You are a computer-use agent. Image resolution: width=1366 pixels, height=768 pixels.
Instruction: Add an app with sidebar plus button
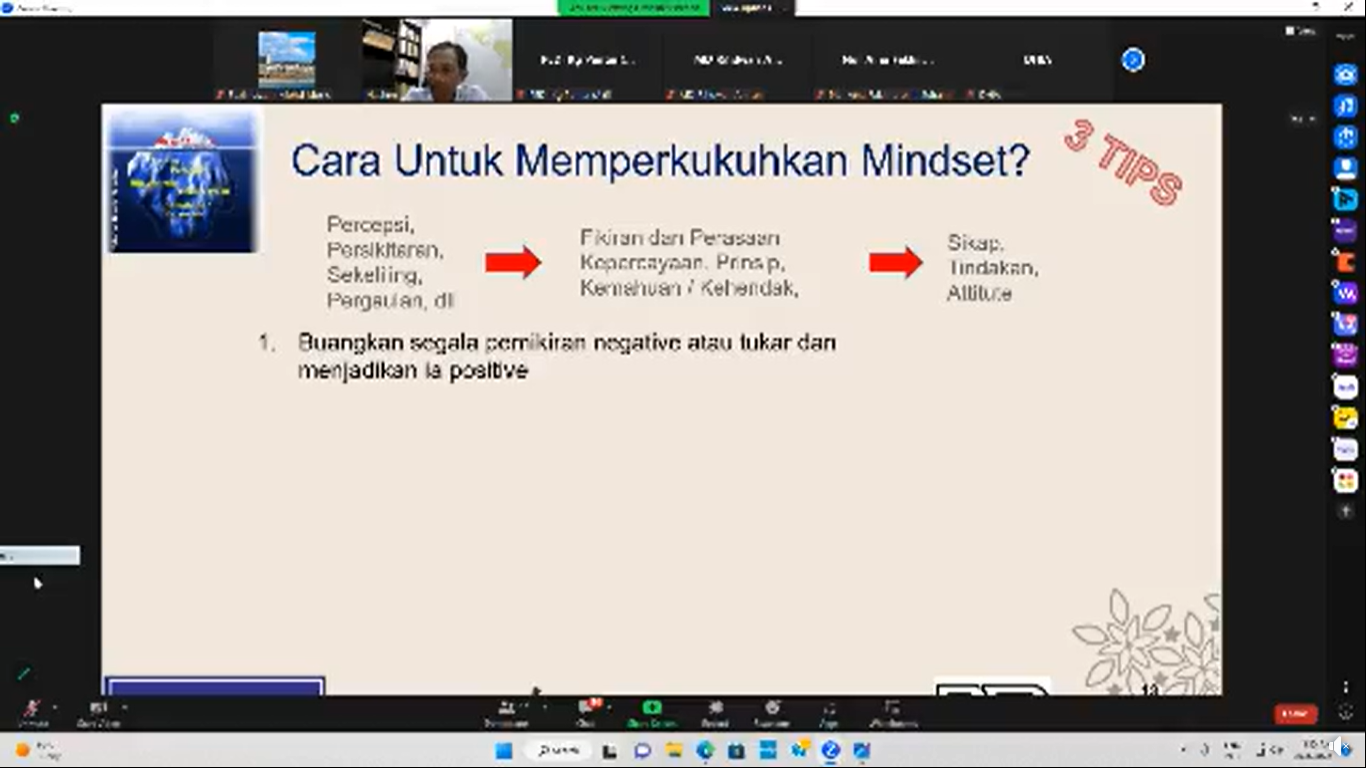[1346, 511]
